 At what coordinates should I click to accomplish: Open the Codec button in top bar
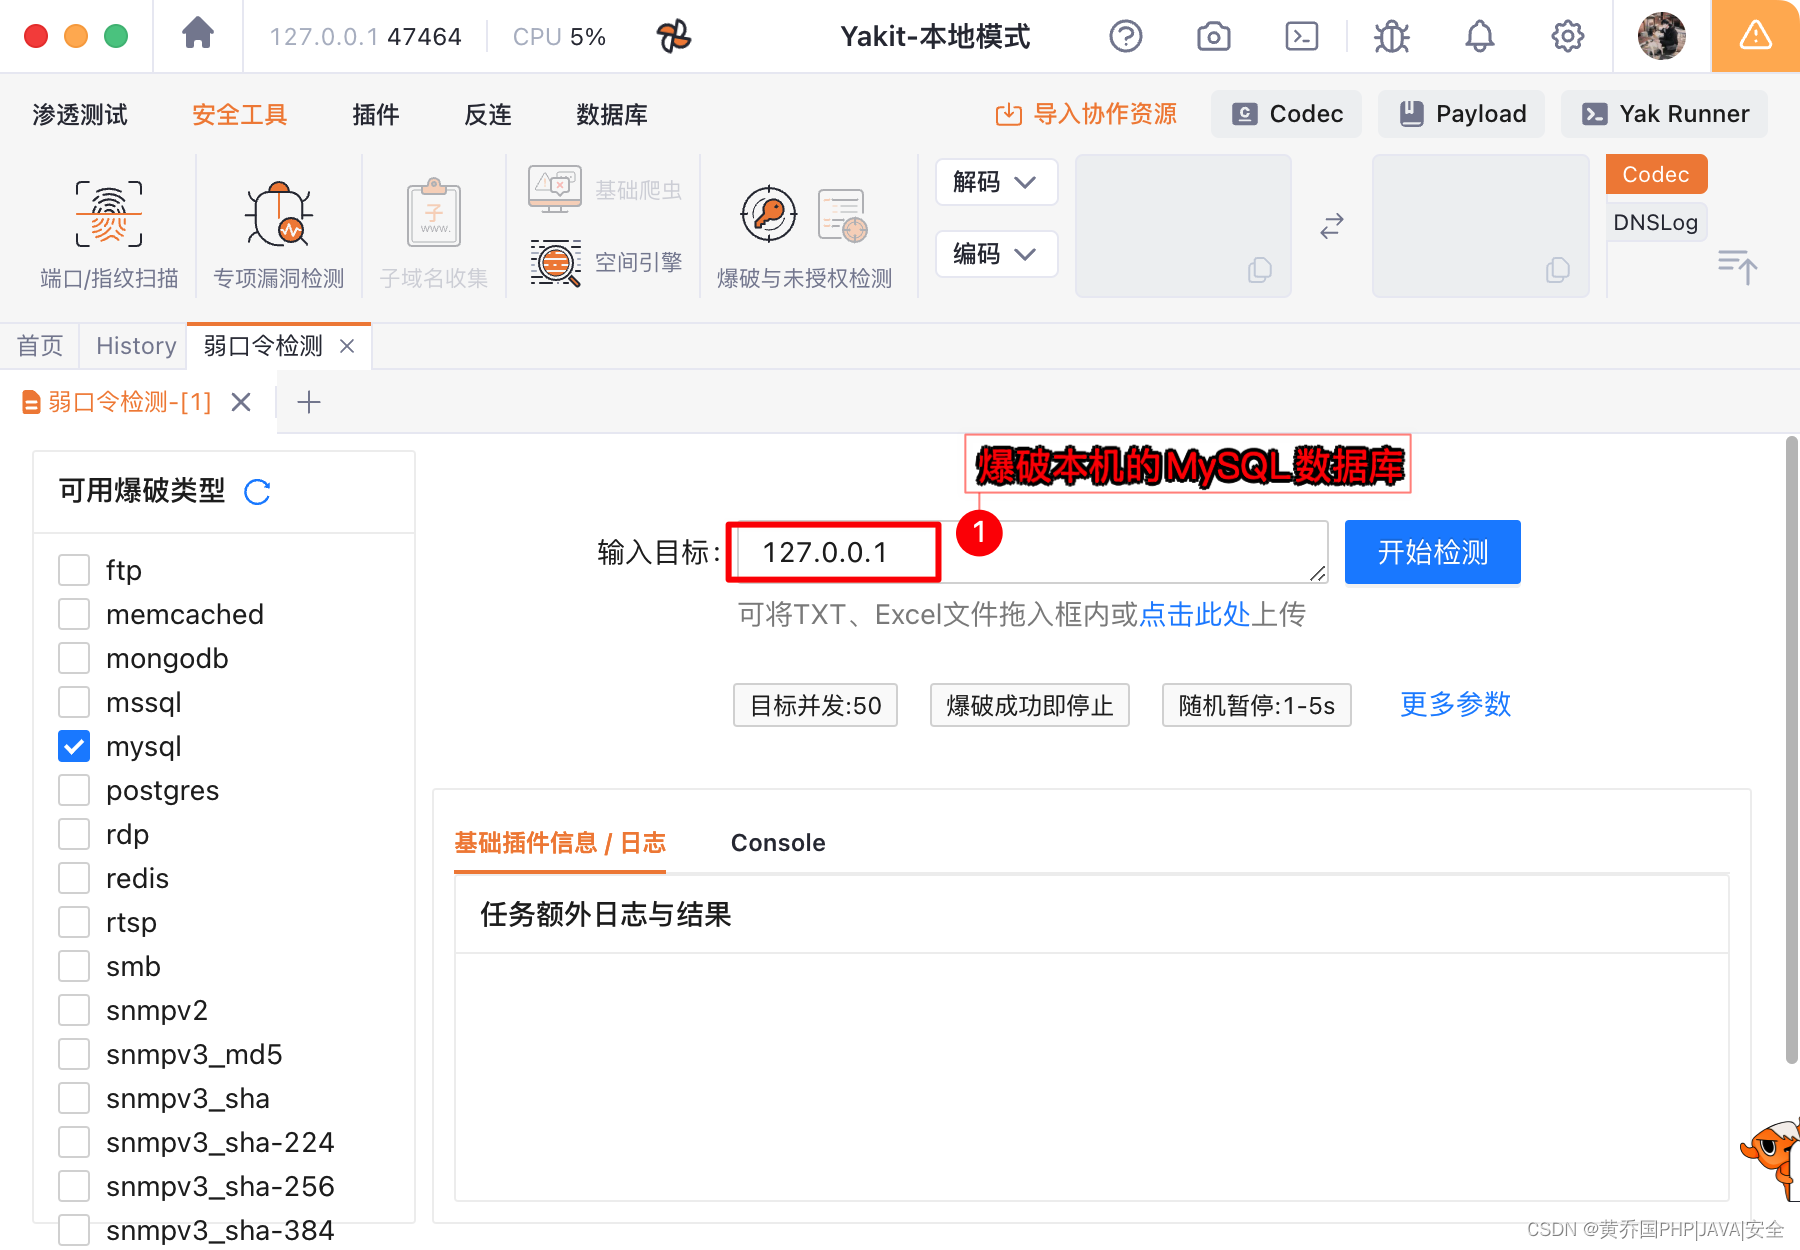[x=1286, y=114]
